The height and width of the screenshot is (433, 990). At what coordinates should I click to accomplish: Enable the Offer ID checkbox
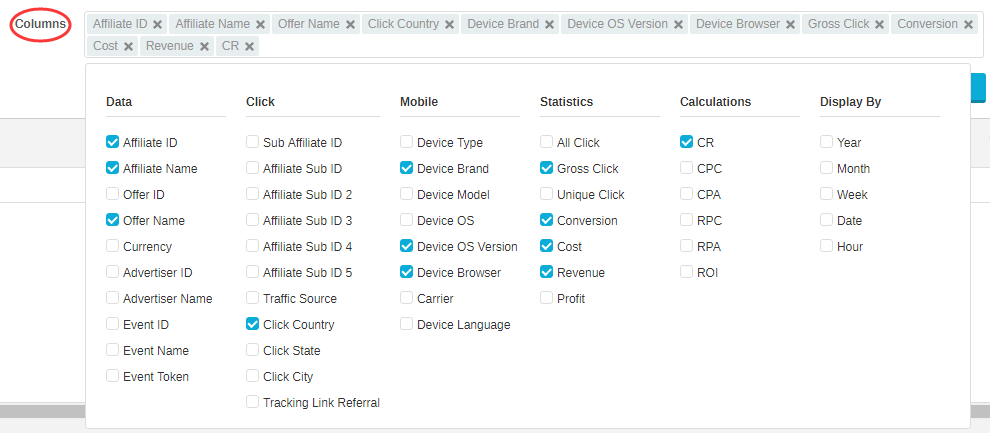click(x=112, y=194)
